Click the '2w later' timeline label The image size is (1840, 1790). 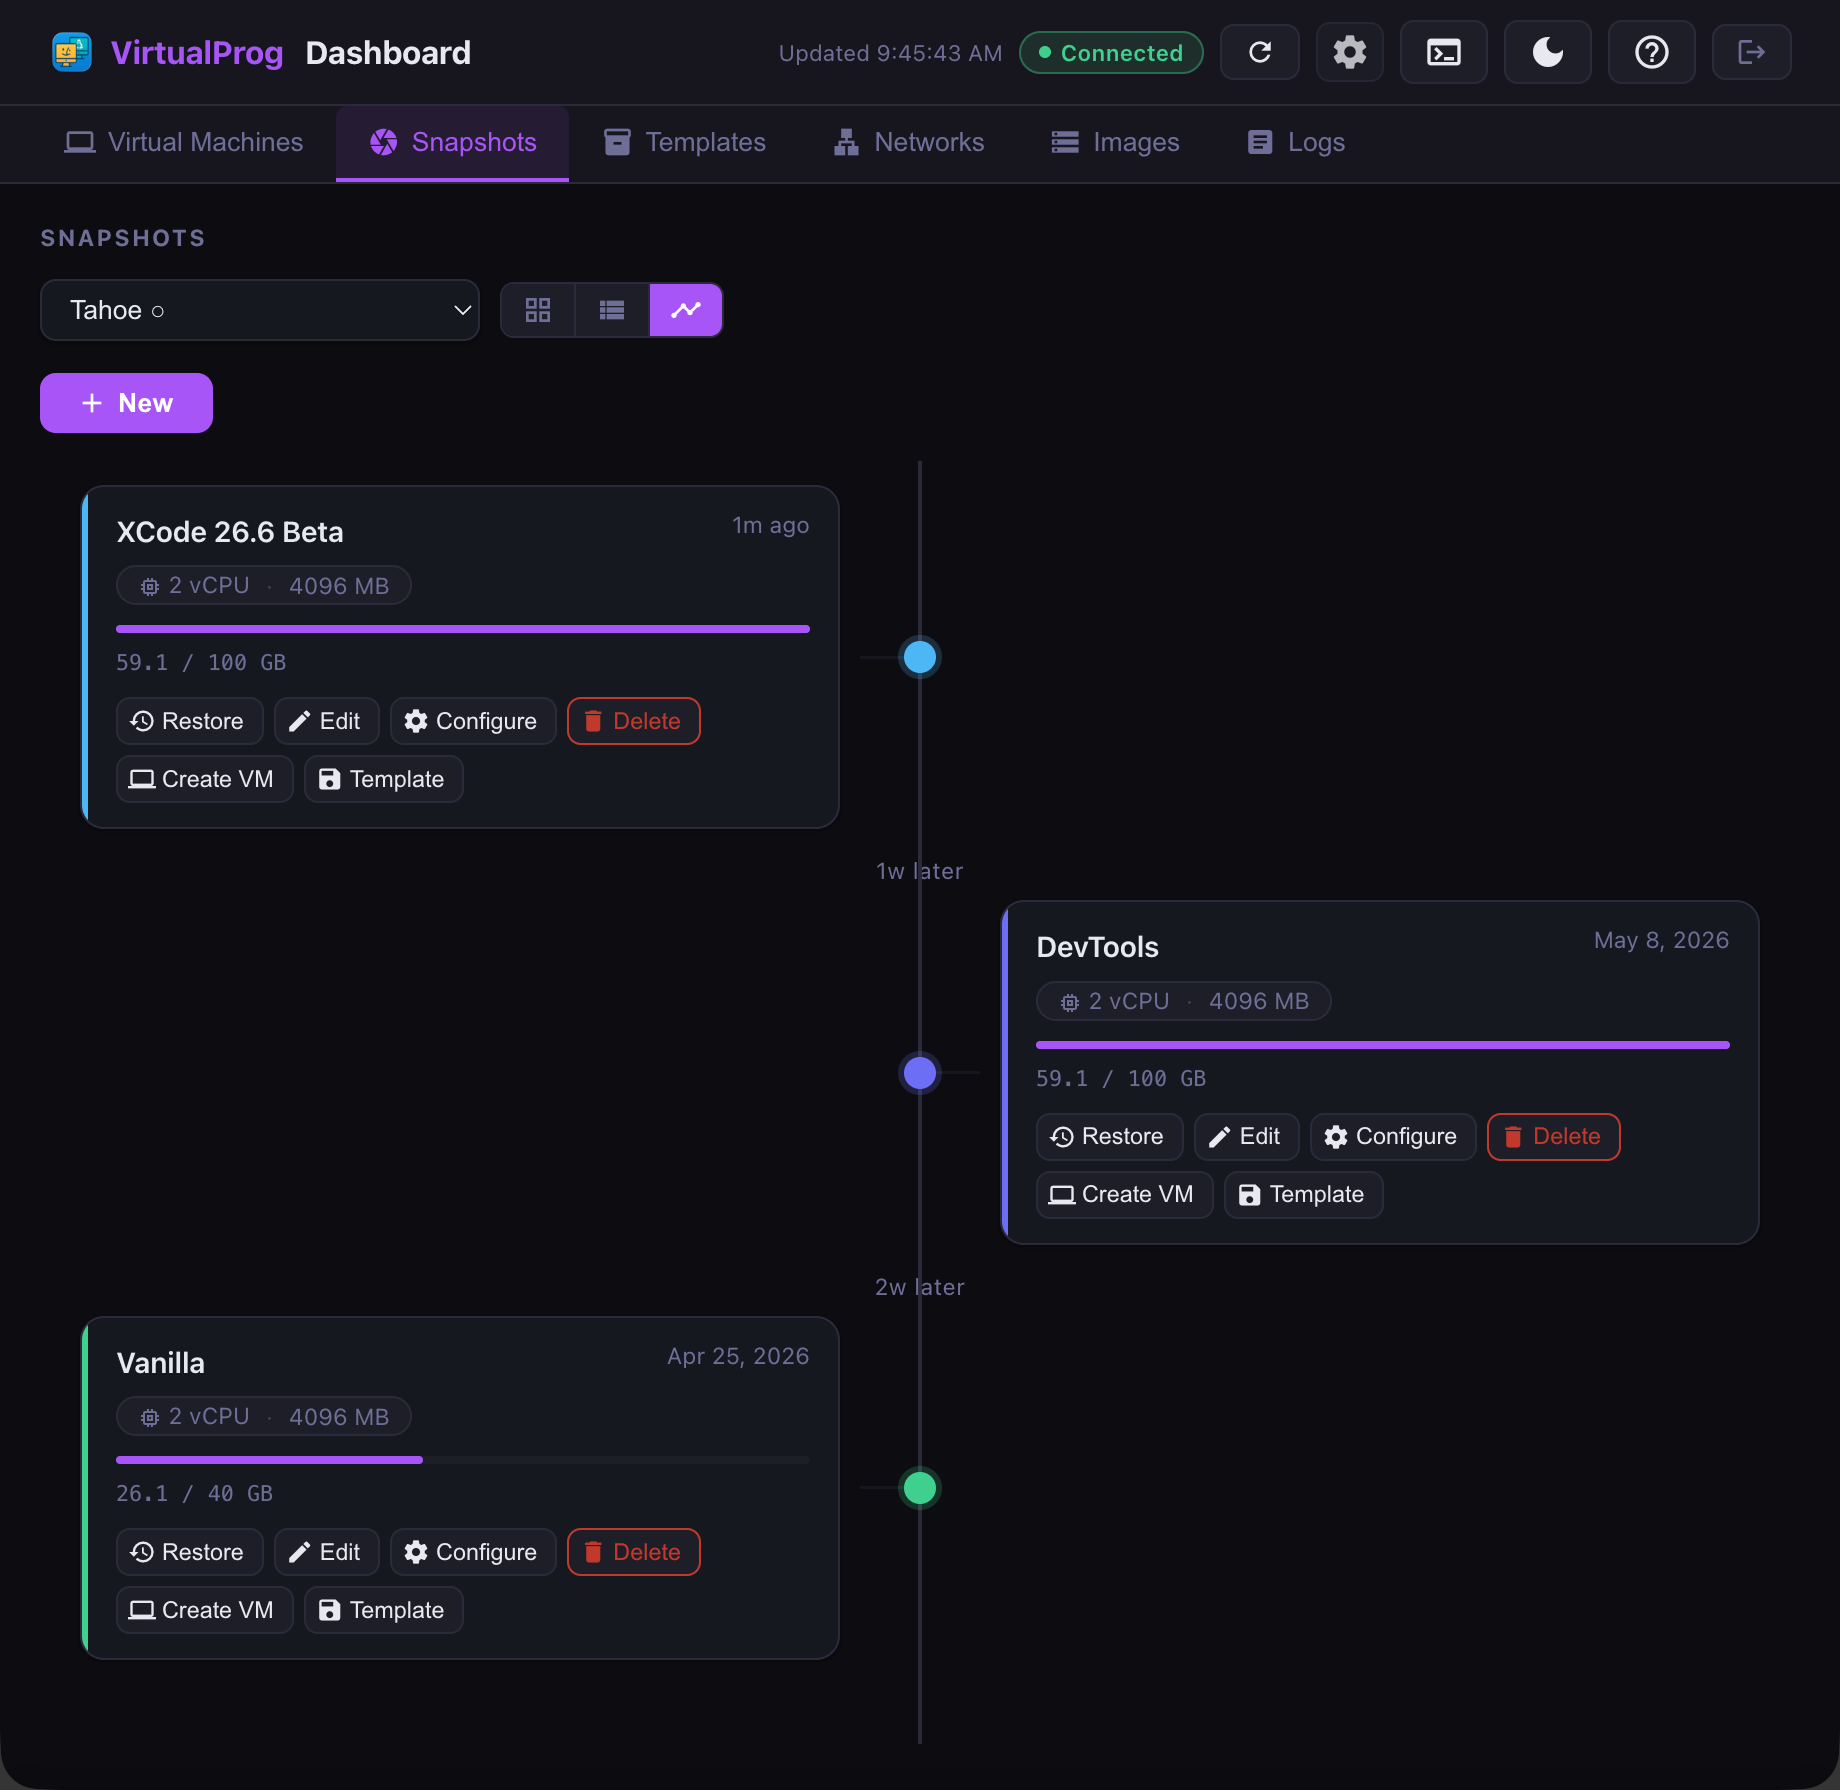[x=920, y=1287]
